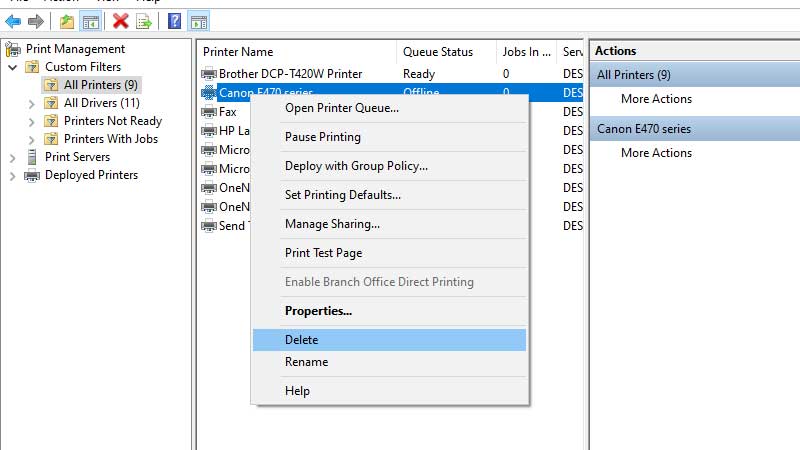Expand the Printers With Jobs node
This screenshot has height=450, width=800.
click(32, 140)
